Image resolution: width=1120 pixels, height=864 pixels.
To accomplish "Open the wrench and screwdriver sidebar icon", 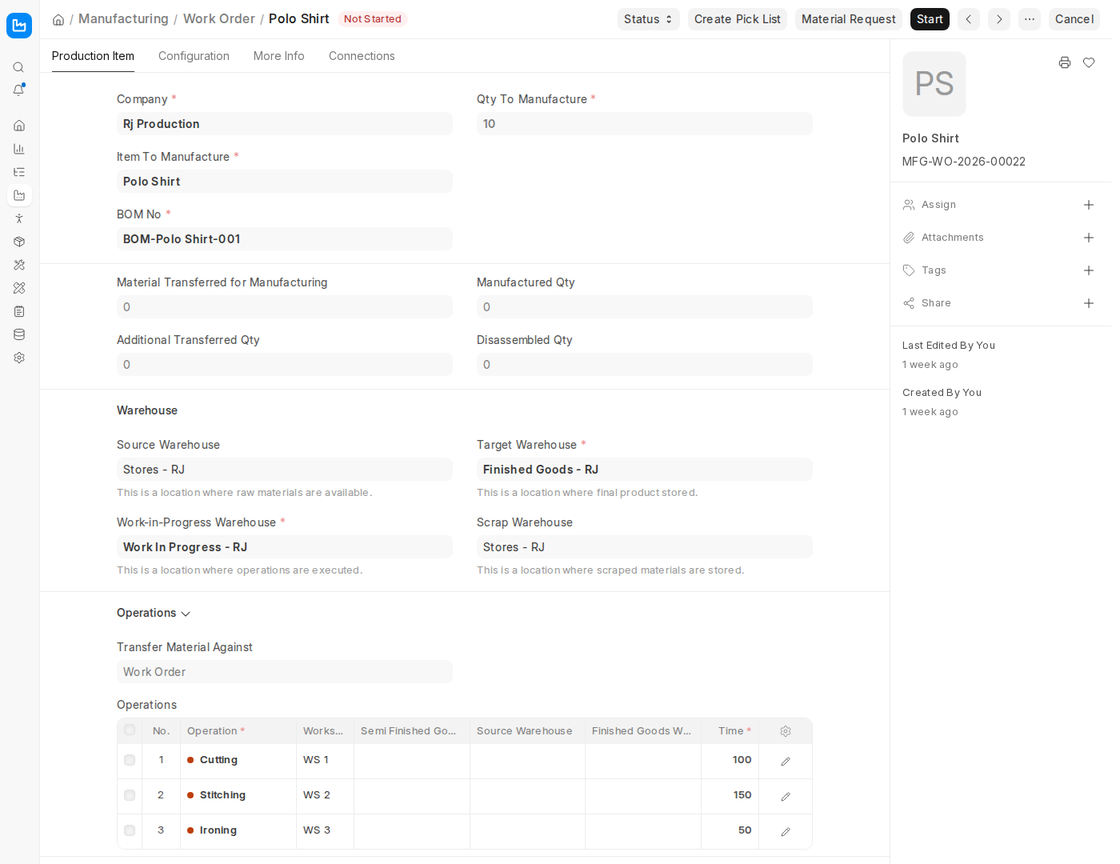I will (x=19, y=265).
